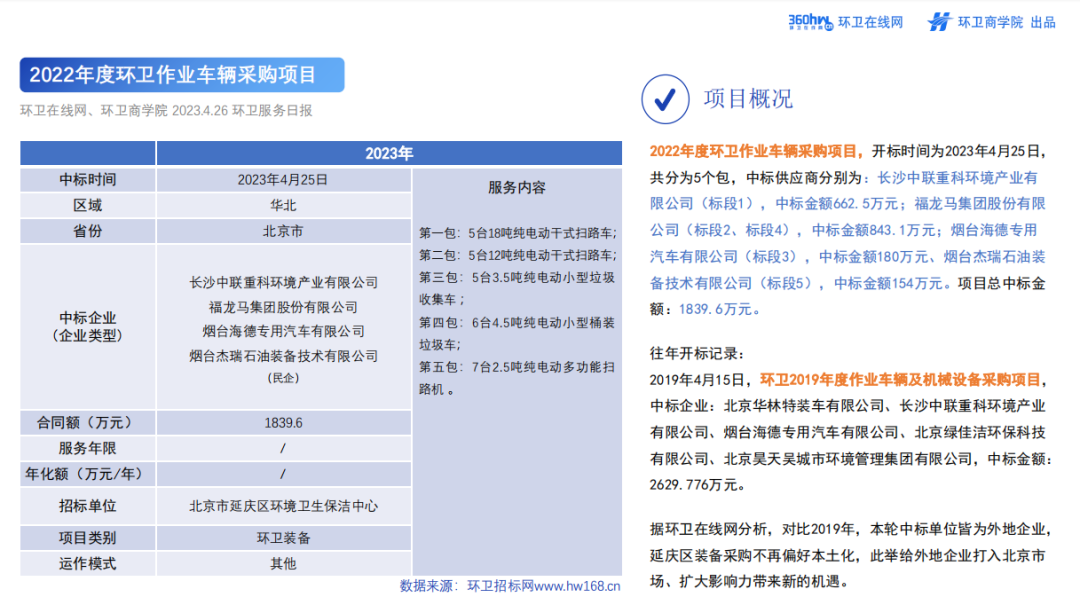Click the 环卫商学院 logo icon

(x=939, y=22)
